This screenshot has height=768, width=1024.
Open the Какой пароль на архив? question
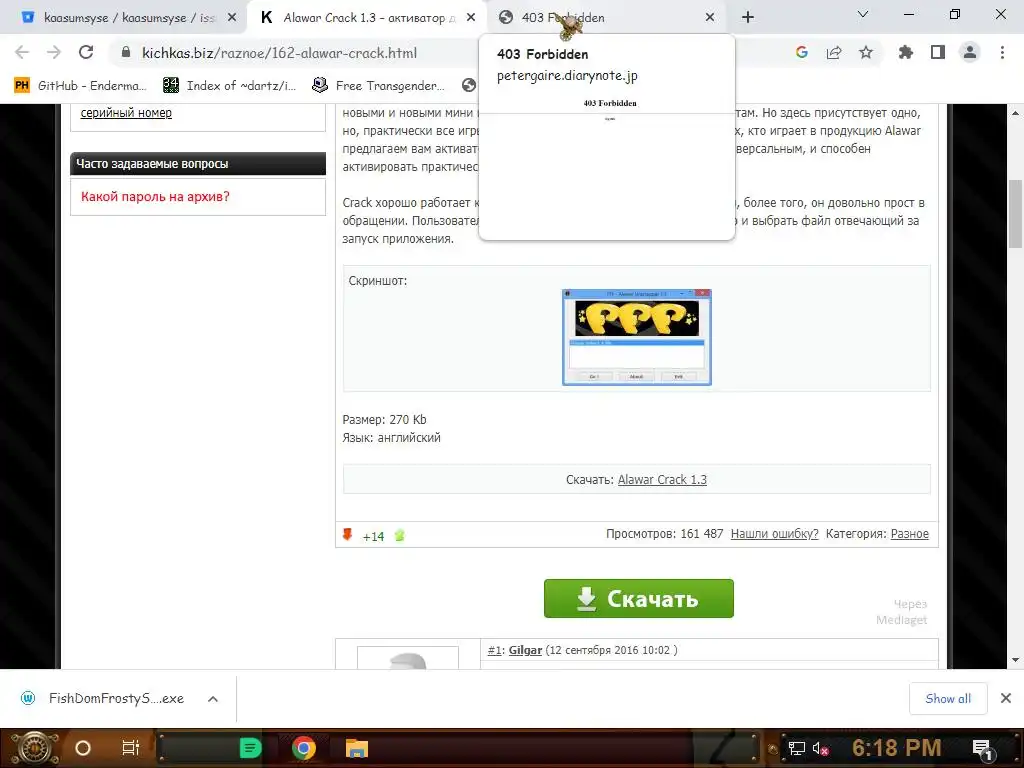(x=155, y=197)
